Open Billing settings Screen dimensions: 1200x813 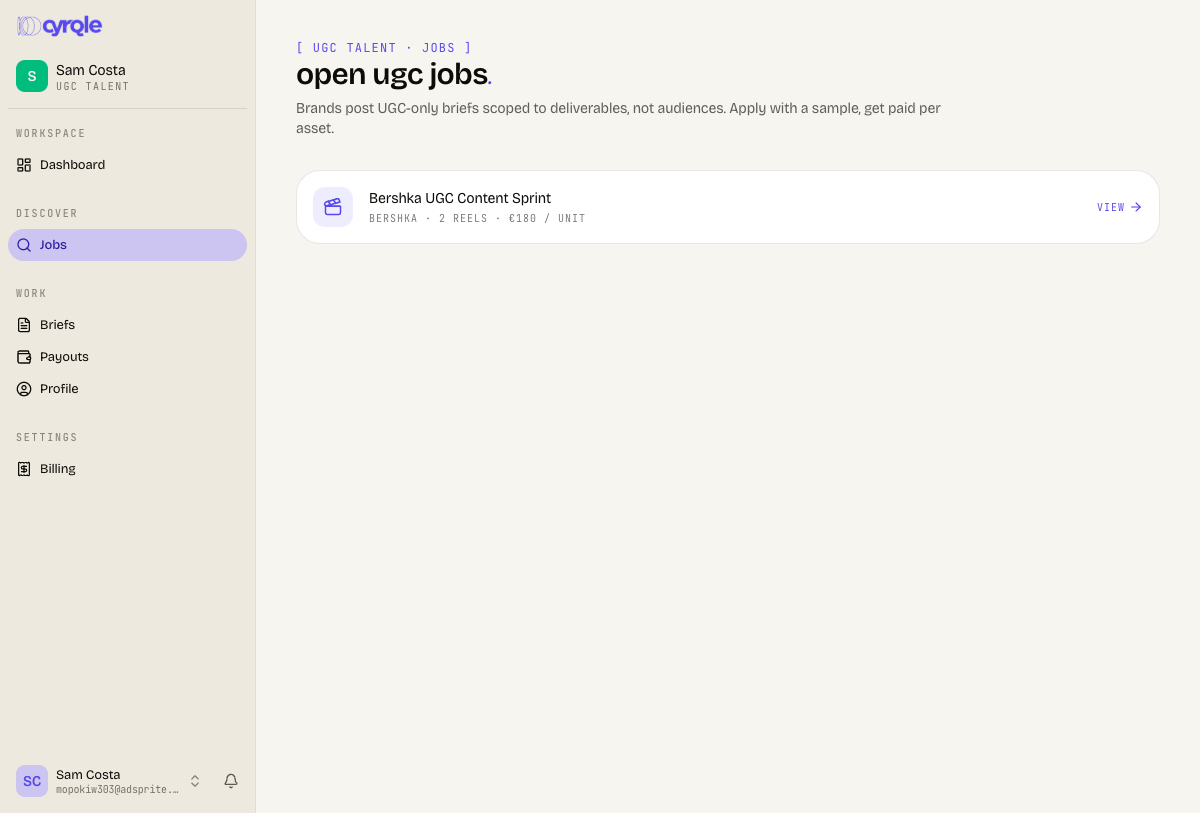coord(127,469)
